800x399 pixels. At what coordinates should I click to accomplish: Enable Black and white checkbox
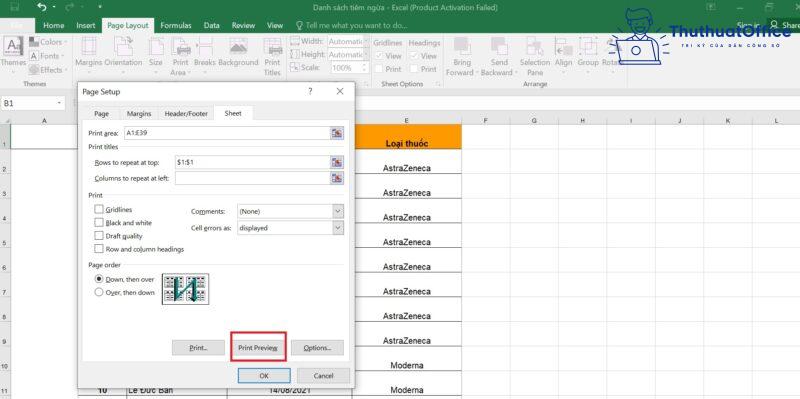99,222
